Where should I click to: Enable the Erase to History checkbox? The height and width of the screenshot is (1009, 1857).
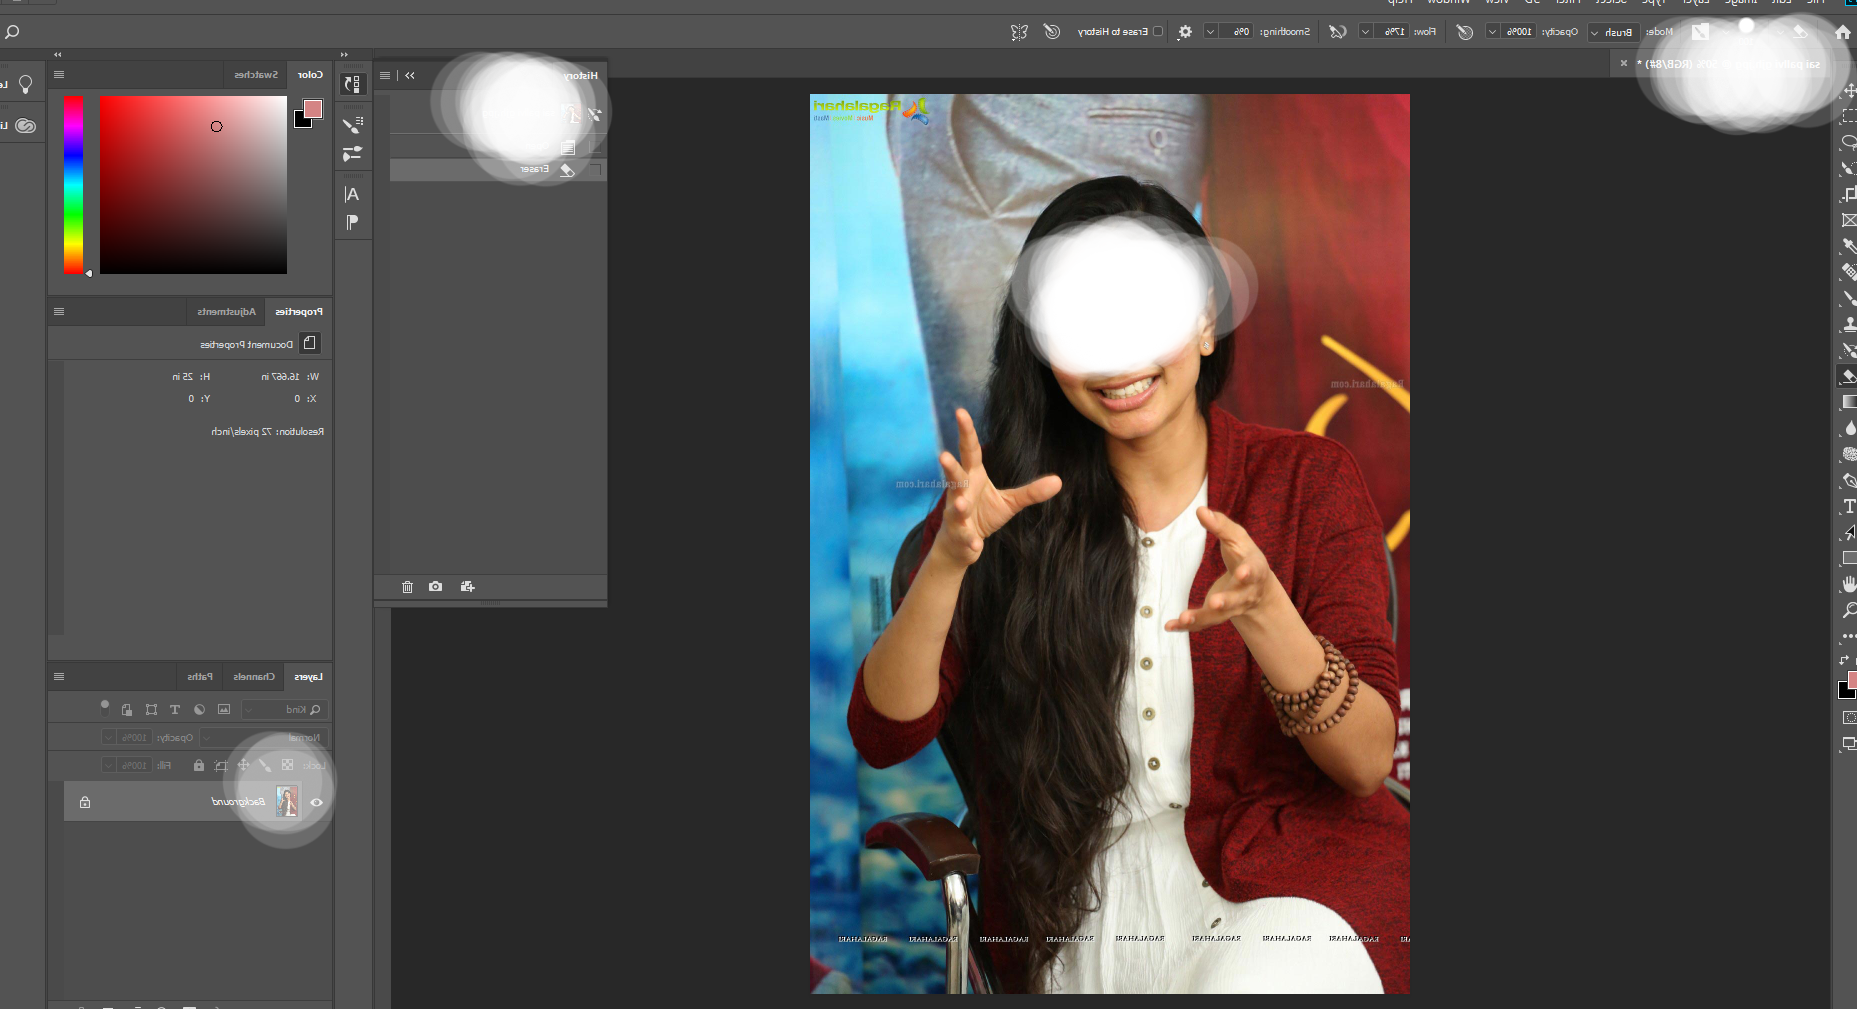coord(1158,32)
